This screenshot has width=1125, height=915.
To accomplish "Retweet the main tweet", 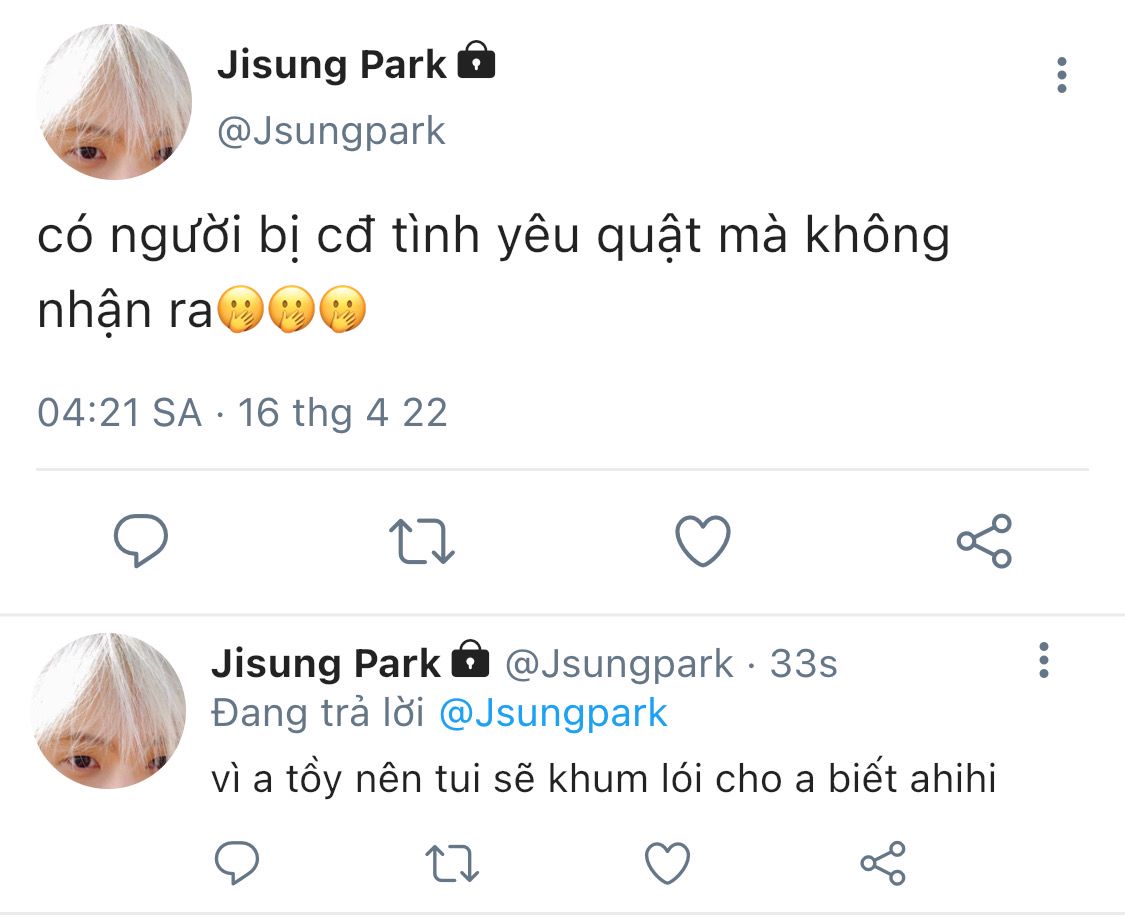I will coord(421,541).
